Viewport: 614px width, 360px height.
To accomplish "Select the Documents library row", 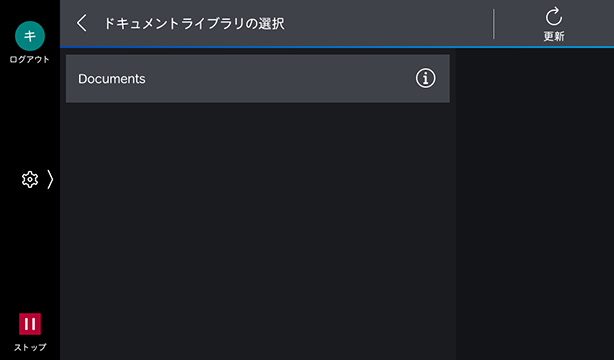I will pyautogui.click(x=258, y=79).
